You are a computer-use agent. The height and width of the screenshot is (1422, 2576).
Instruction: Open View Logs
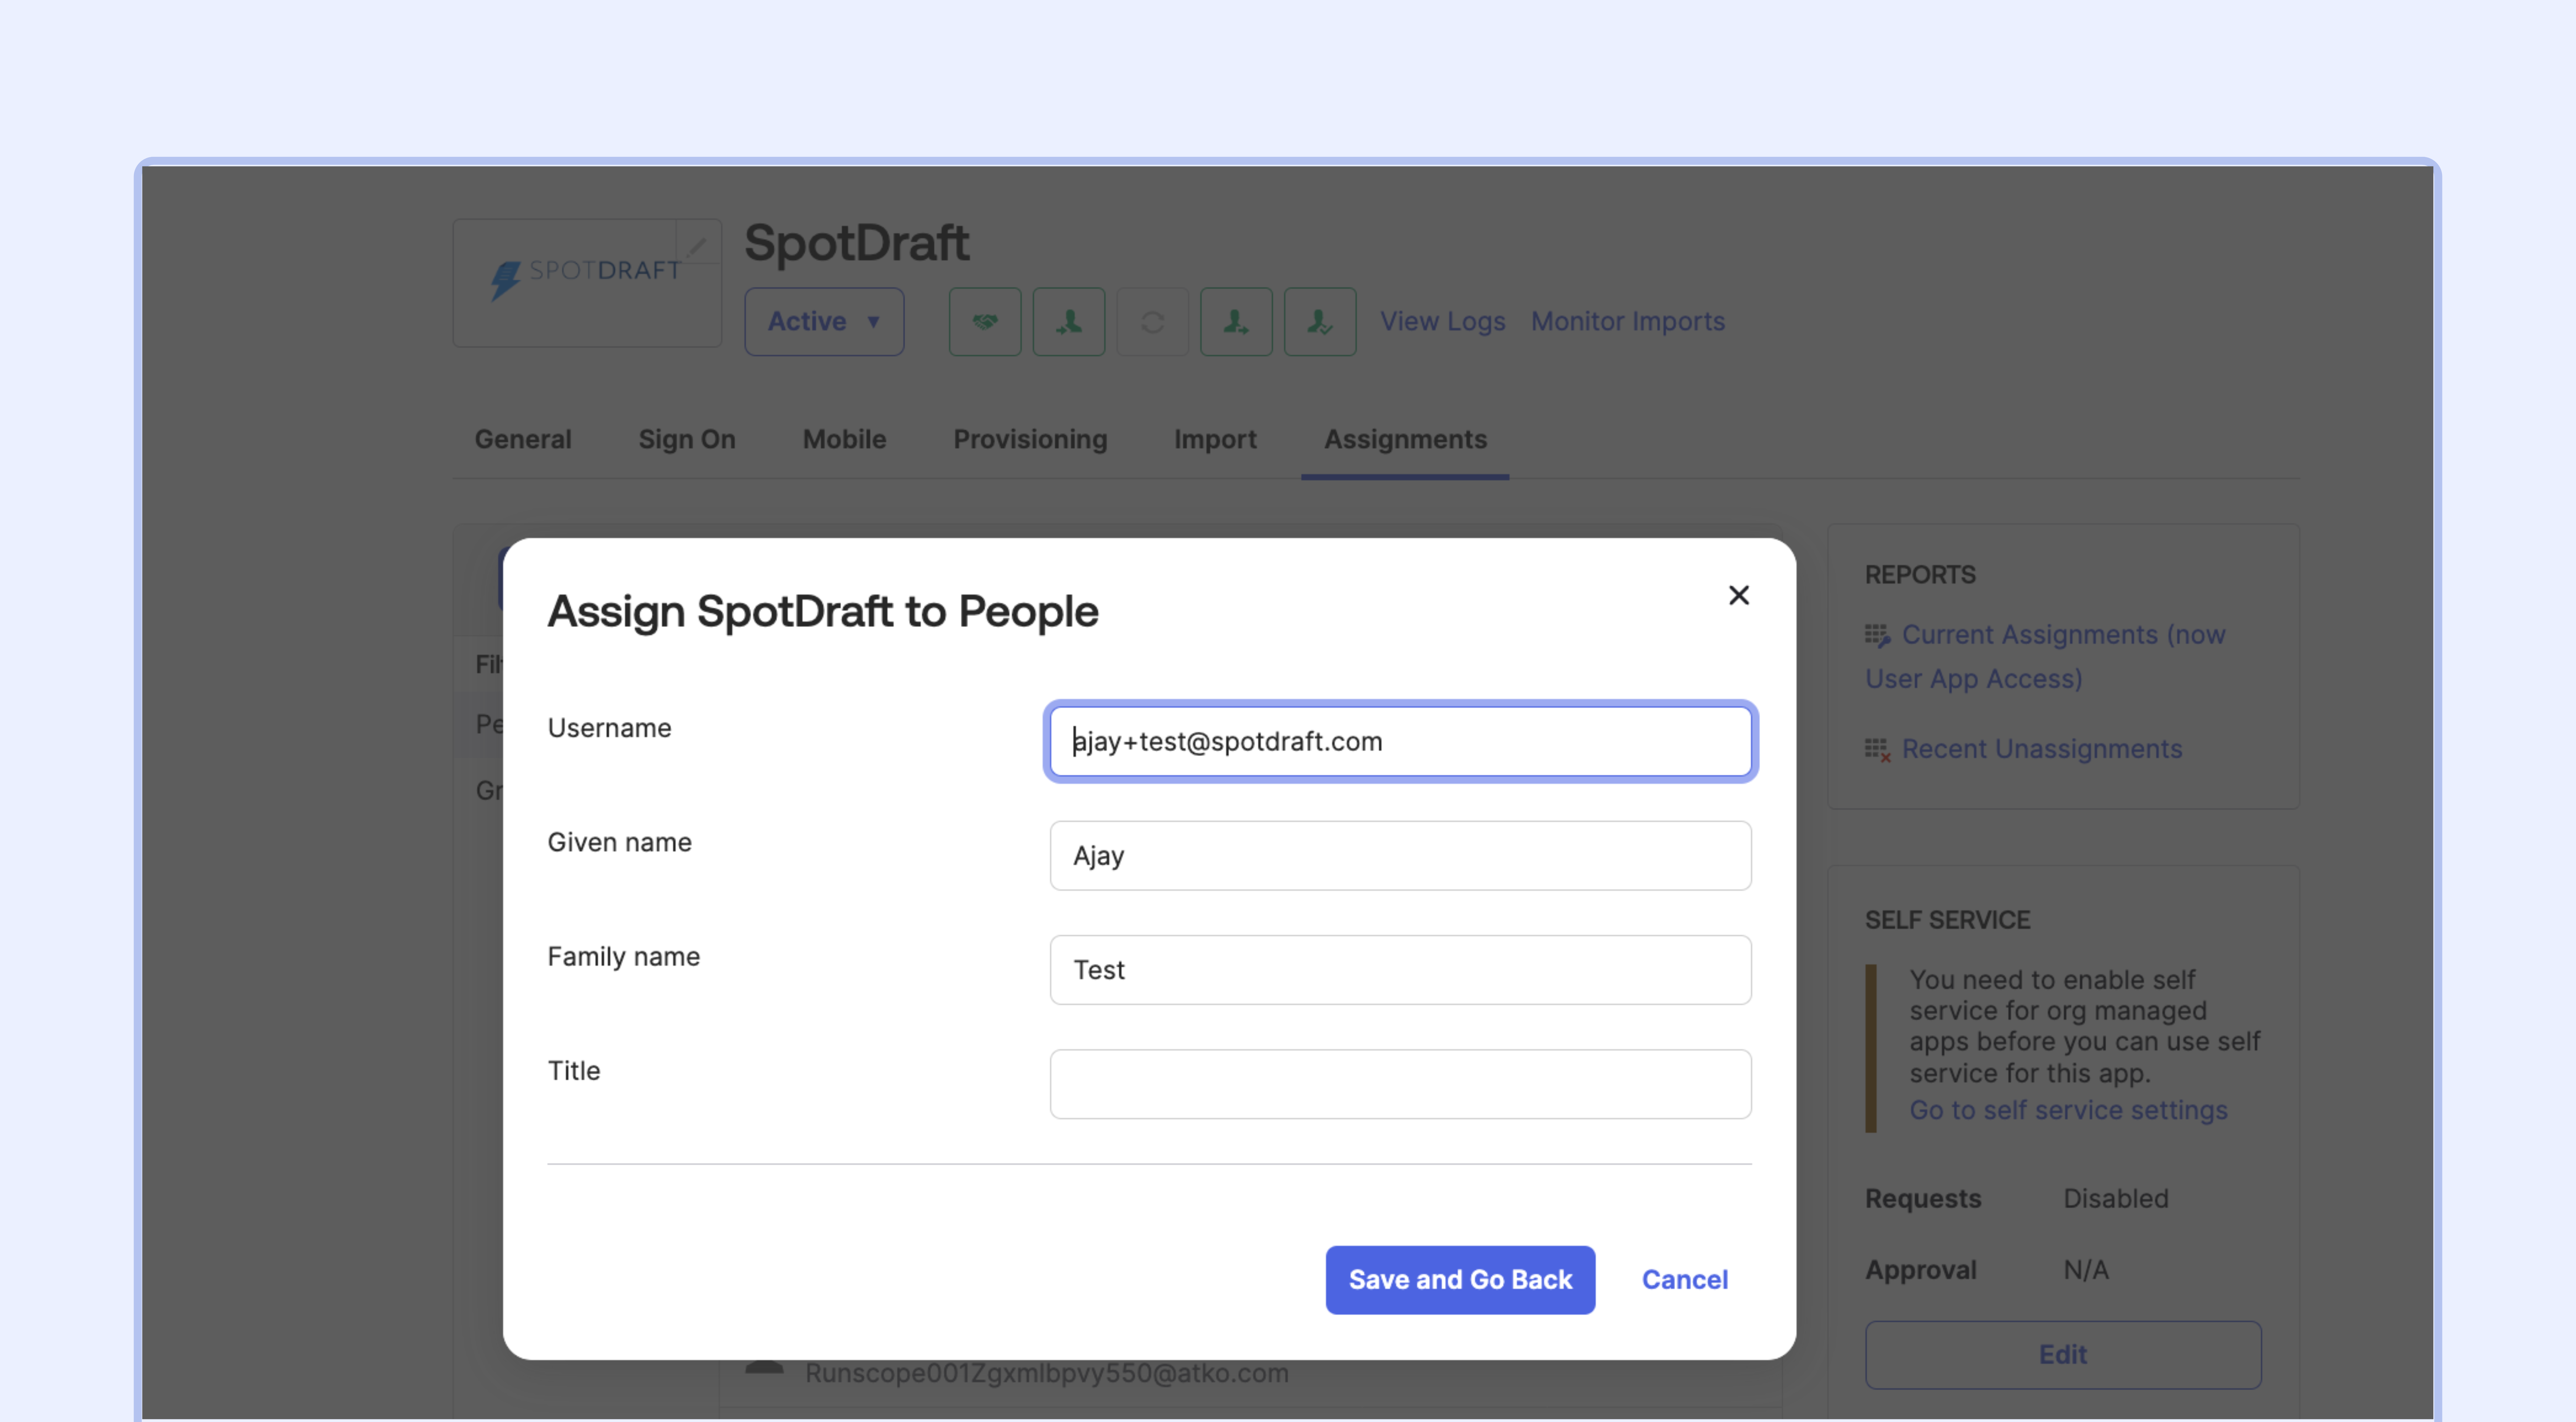(1442, 321)
